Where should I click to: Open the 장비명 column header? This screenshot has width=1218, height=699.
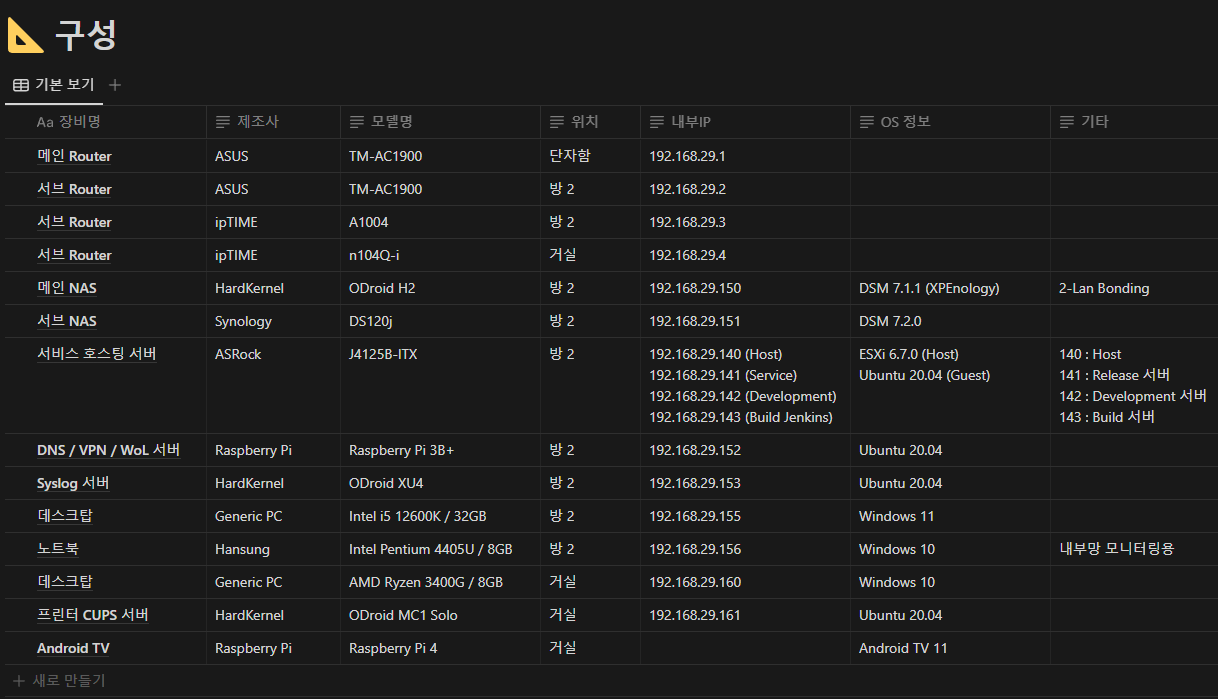tap(105, 122)
